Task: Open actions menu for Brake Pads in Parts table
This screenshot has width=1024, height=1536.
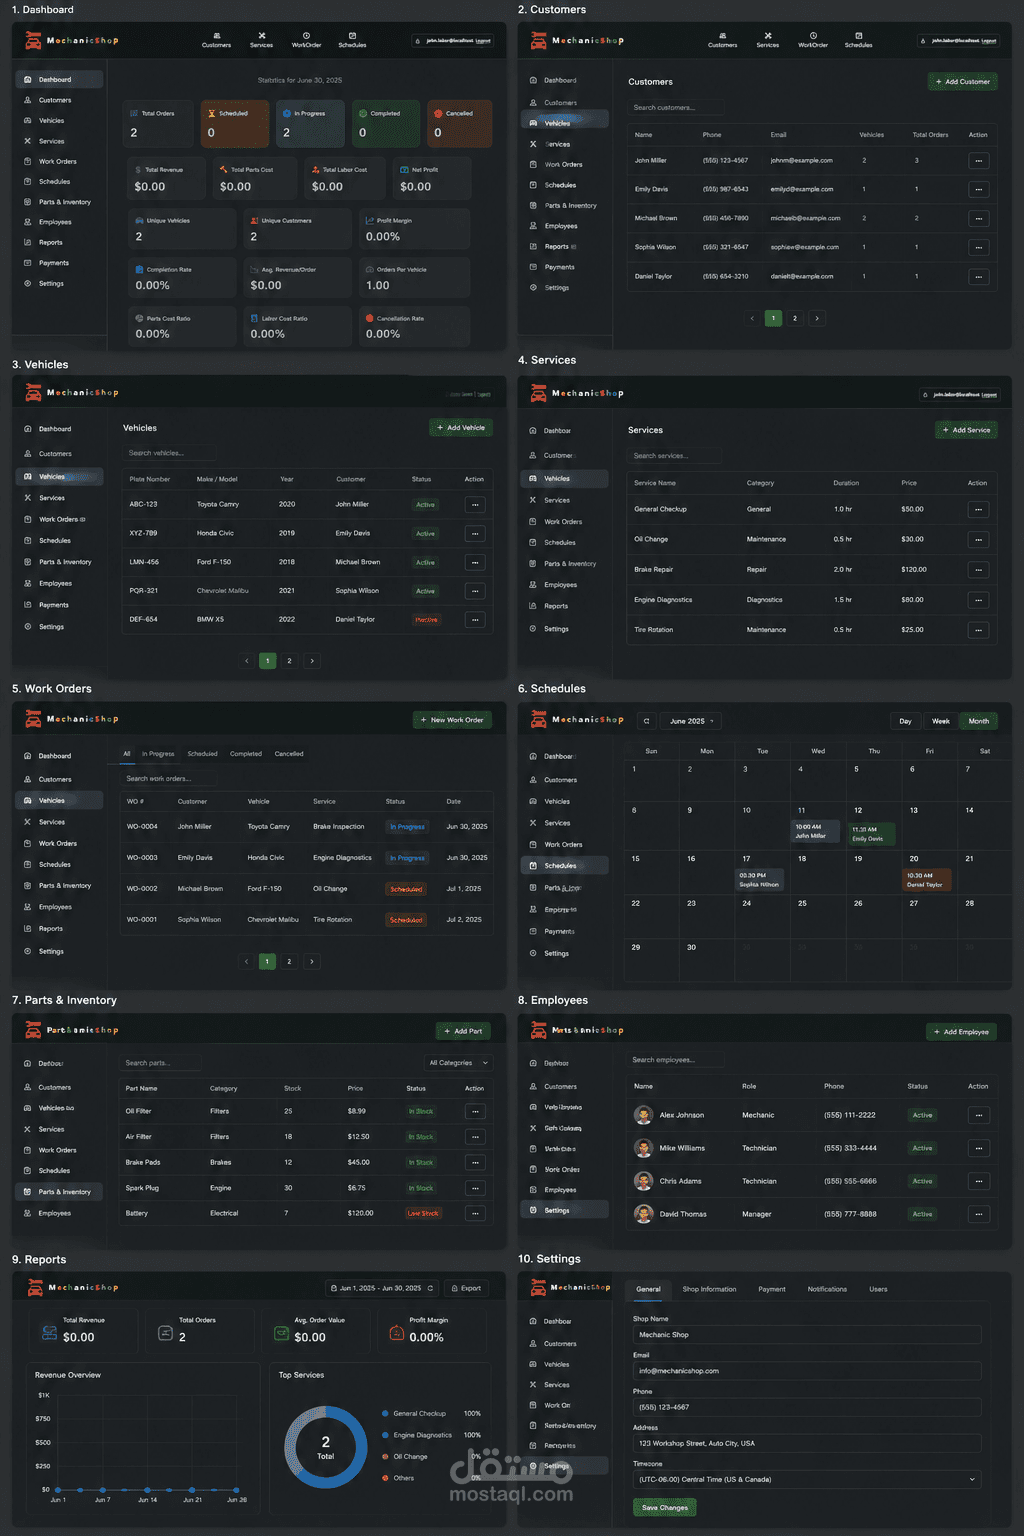Action: (x=475, y=1162)
